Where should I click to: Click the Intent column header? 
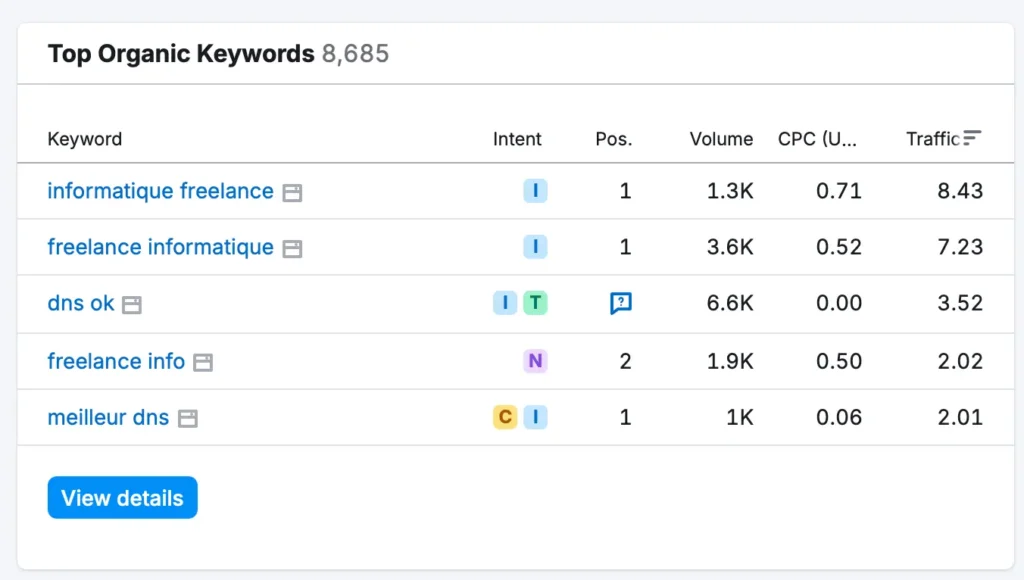pyautogui.click(x=517, y=139)
